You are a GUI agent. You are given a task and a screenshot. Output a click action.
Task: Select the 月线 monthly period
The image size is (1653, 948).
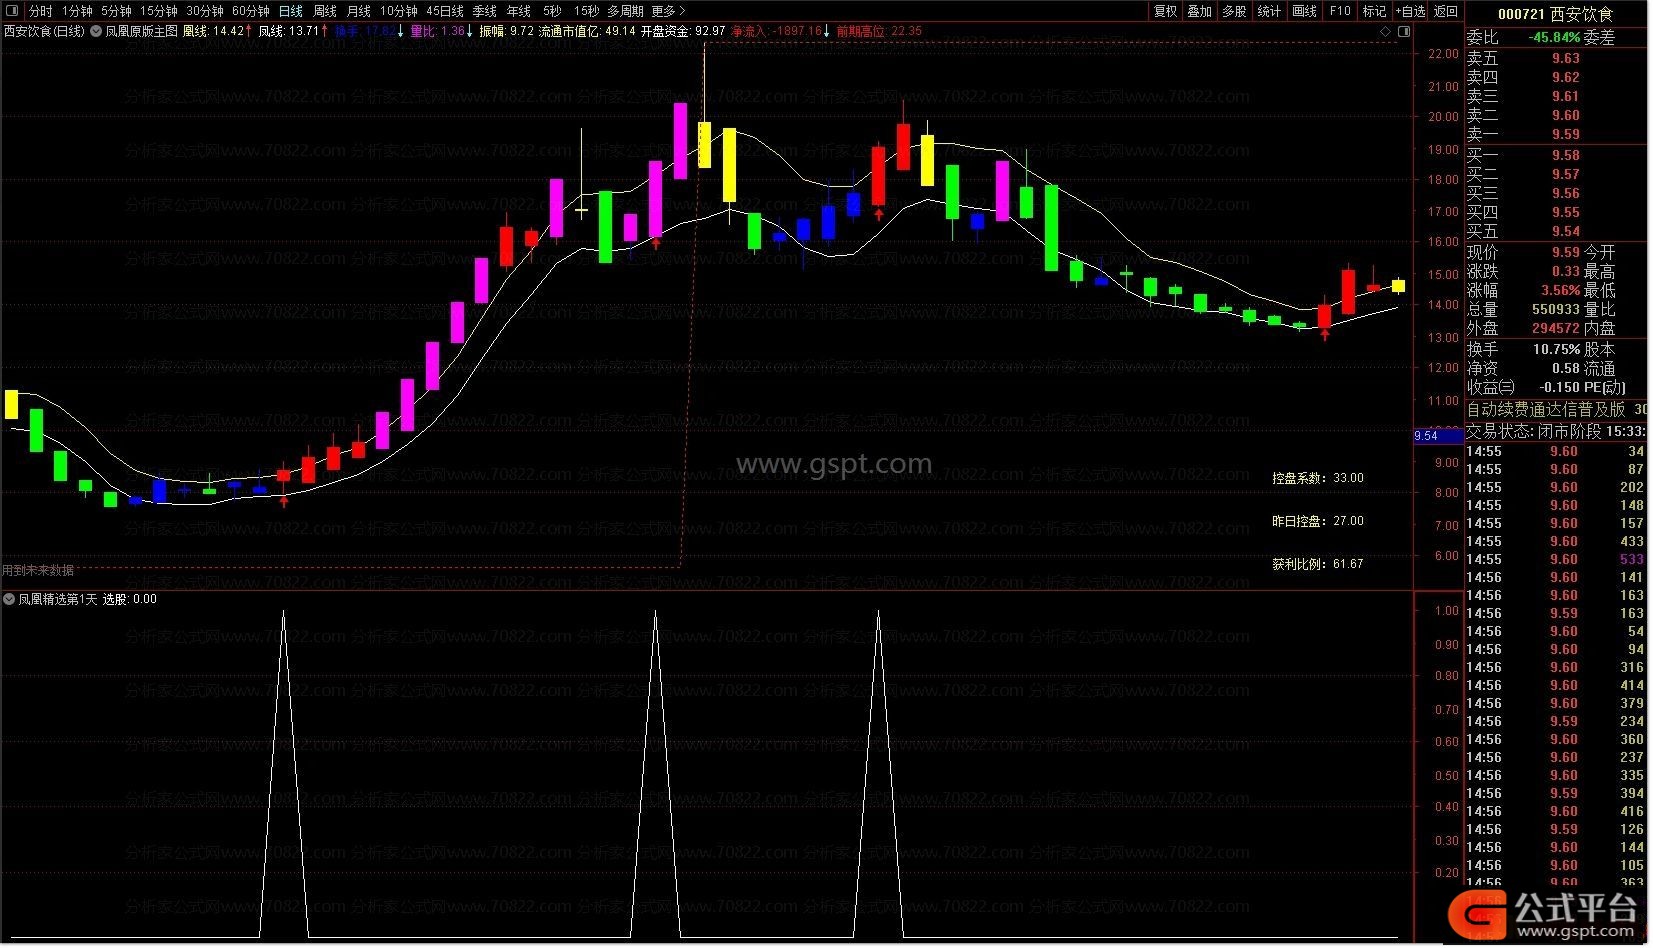click(359, 11)
